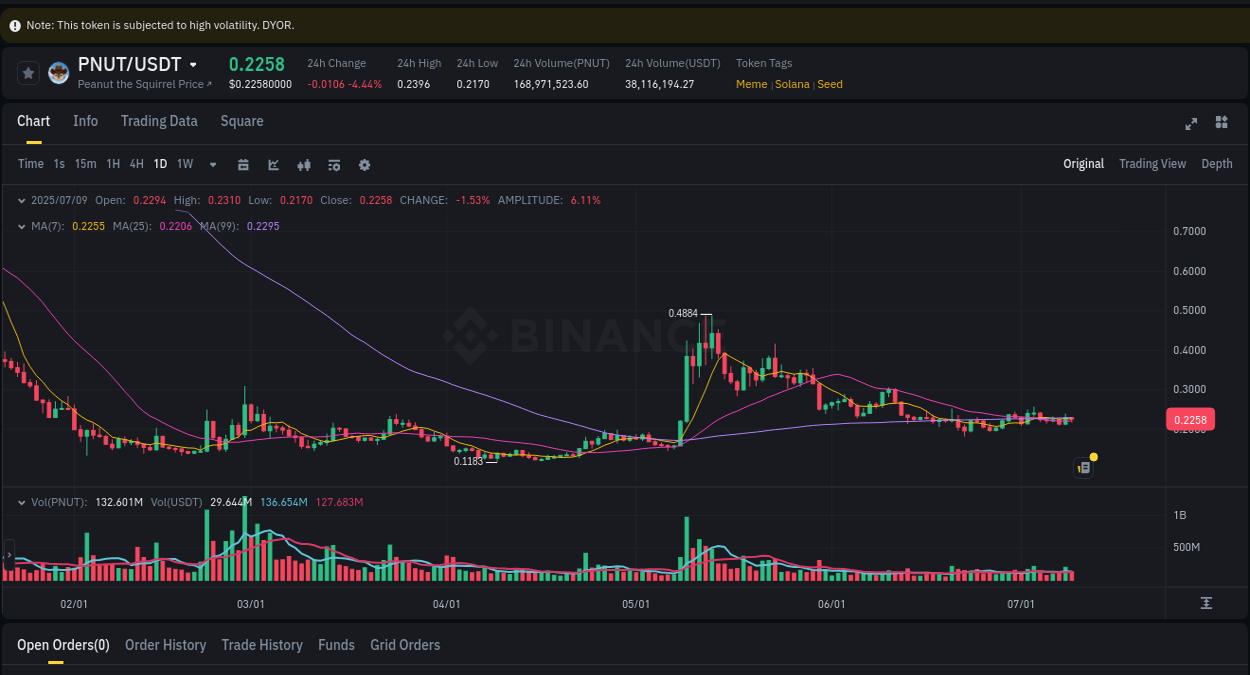The width and height of the screenshot is (1250, 675).
Task: Open the extra timeframes dropdown arrow
Action: (x=212, y=164)
